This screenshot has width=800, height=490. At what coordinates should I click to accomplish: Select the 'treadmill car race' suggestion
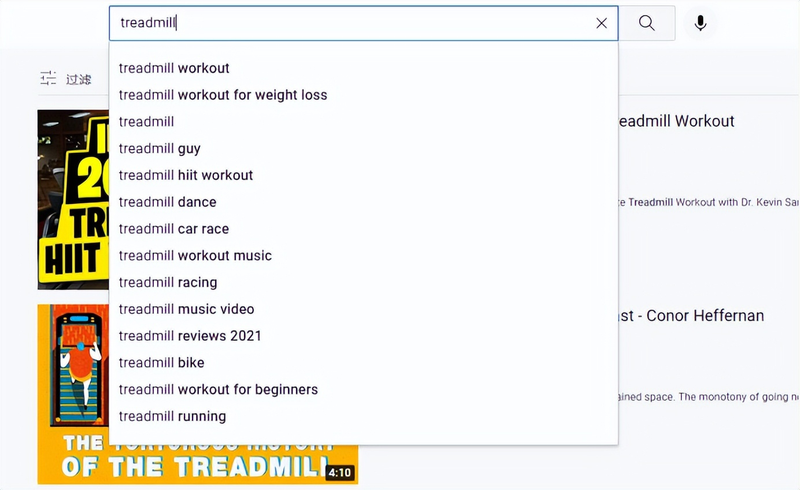pyautogui.click(x=174, y=229)
